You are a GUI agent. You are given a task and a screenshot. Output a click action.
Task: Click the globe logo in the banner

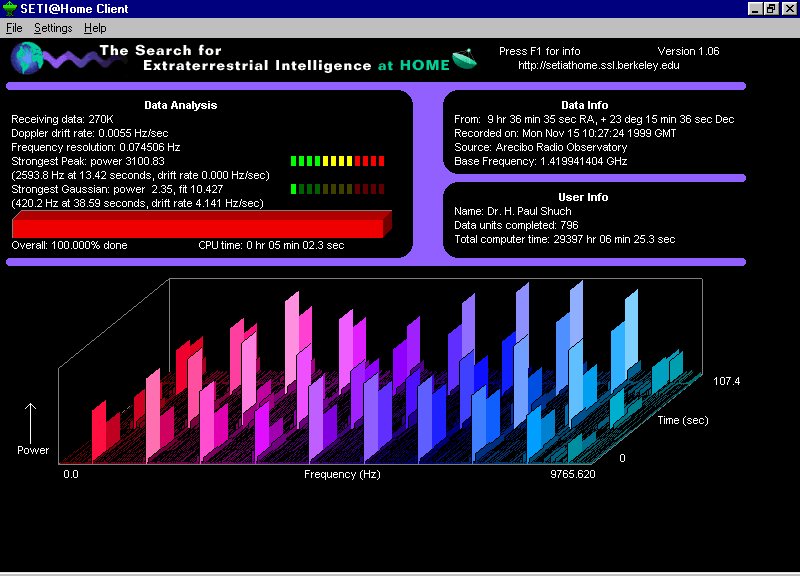click(28, 58)
